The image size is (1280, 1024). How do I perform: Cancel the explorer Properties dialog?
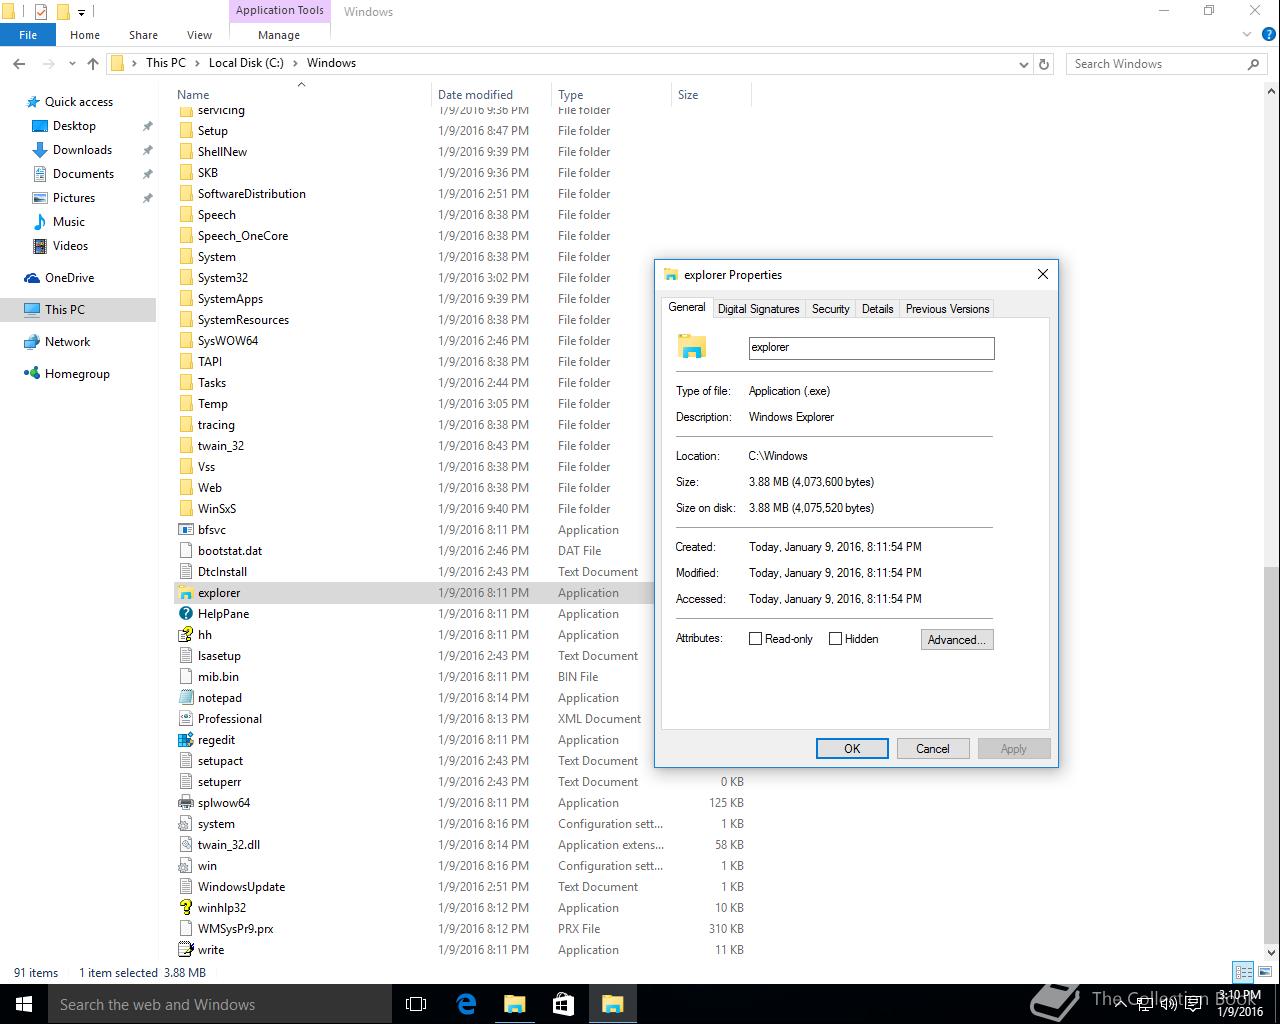click(x=932, y=749)
